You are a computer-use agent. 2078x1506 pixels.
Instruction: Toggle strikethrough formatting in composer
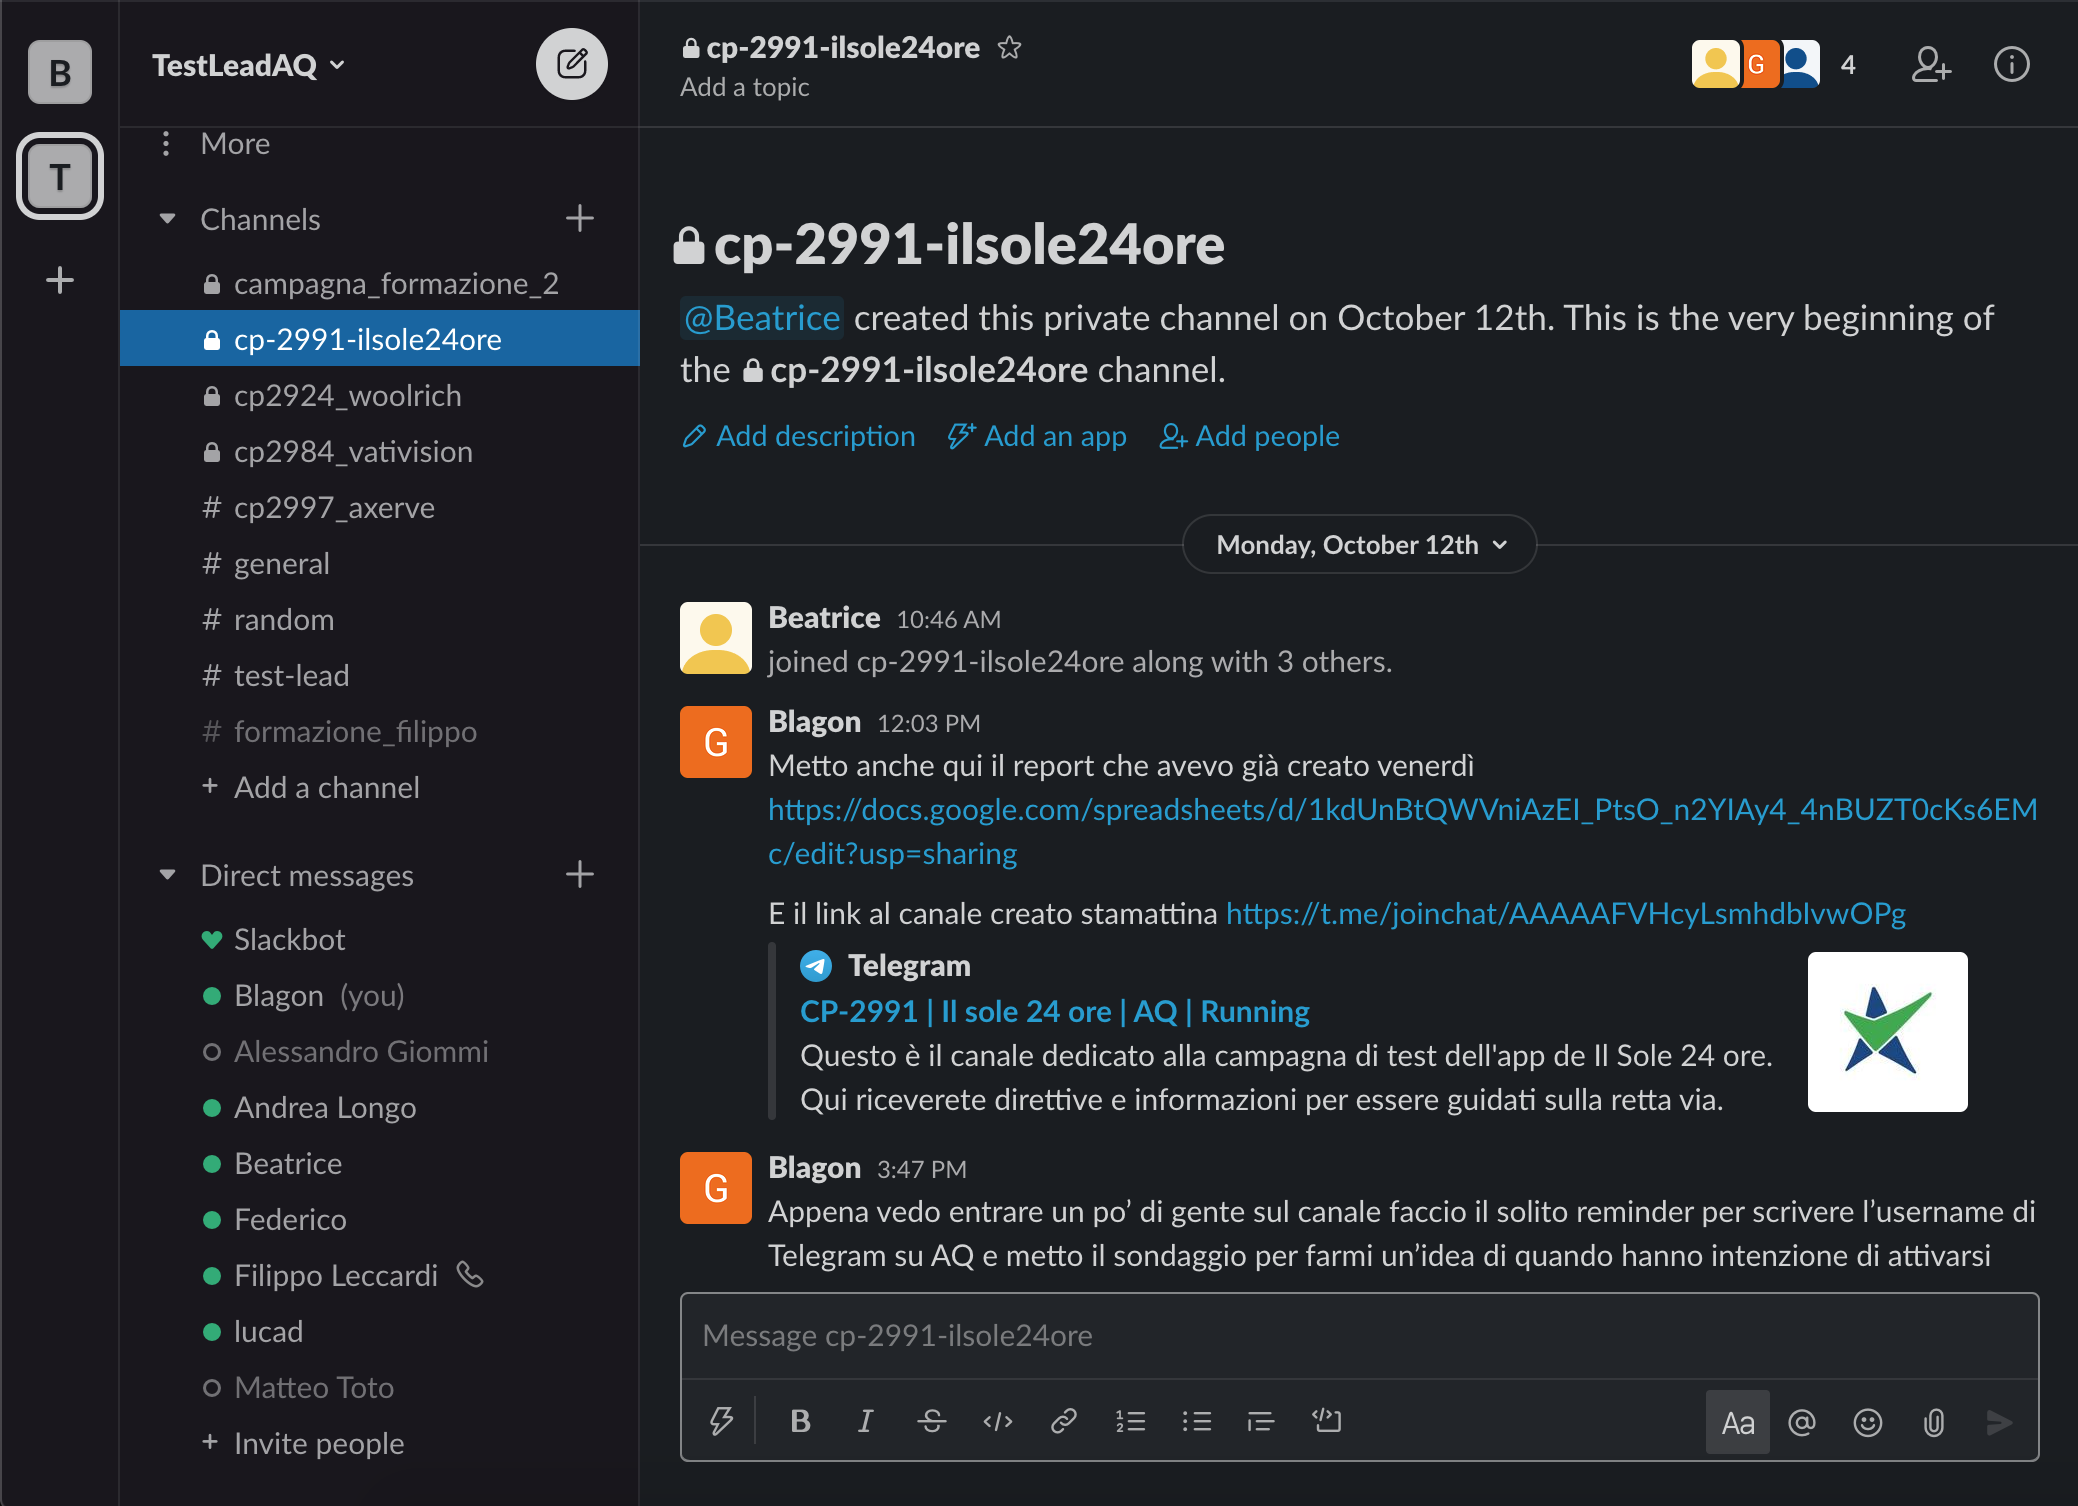click(x=931, y=1421)
